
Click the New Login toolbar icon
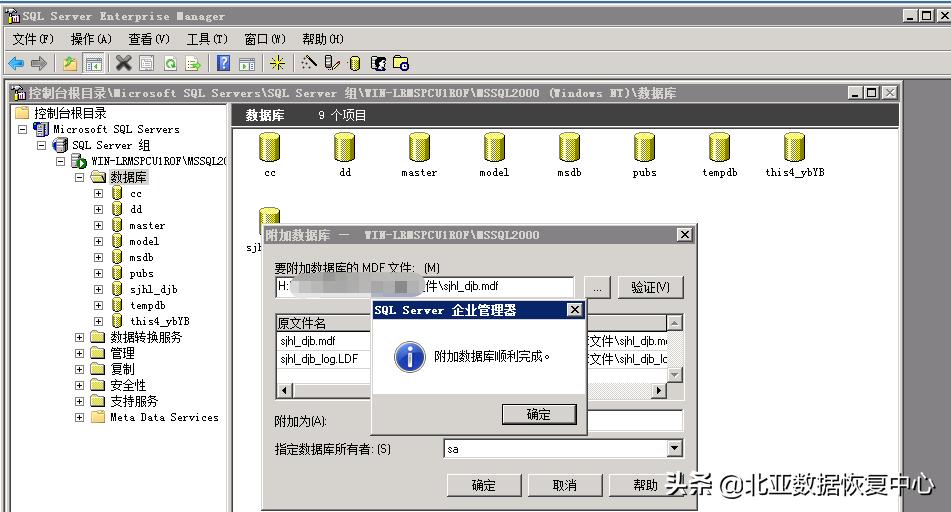pyautogui.click(x=378, y=63)
